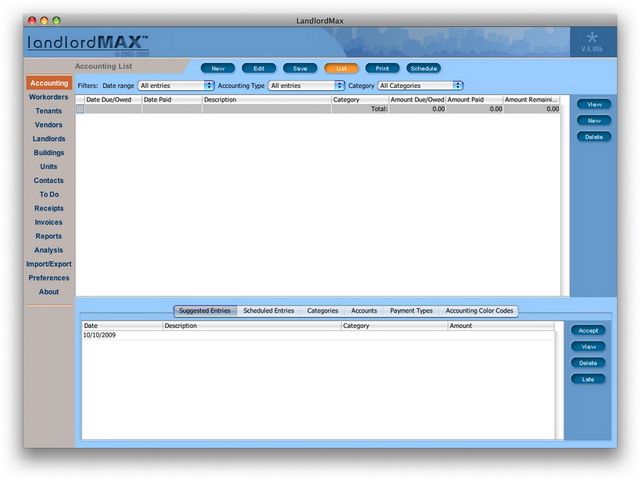The image size is (640, 480).
Task: Click Delete in the suggested entries panel
Action: 588,363
